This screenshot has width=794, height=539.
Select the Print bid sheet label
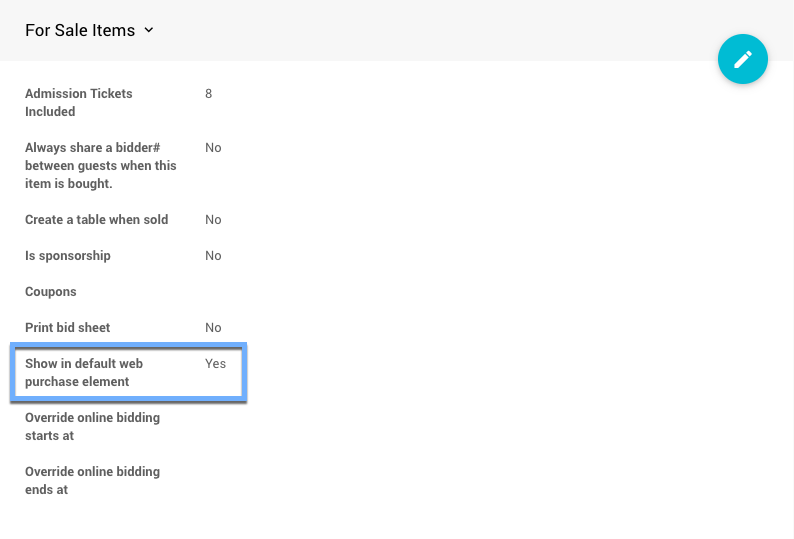tap(68, 328)
